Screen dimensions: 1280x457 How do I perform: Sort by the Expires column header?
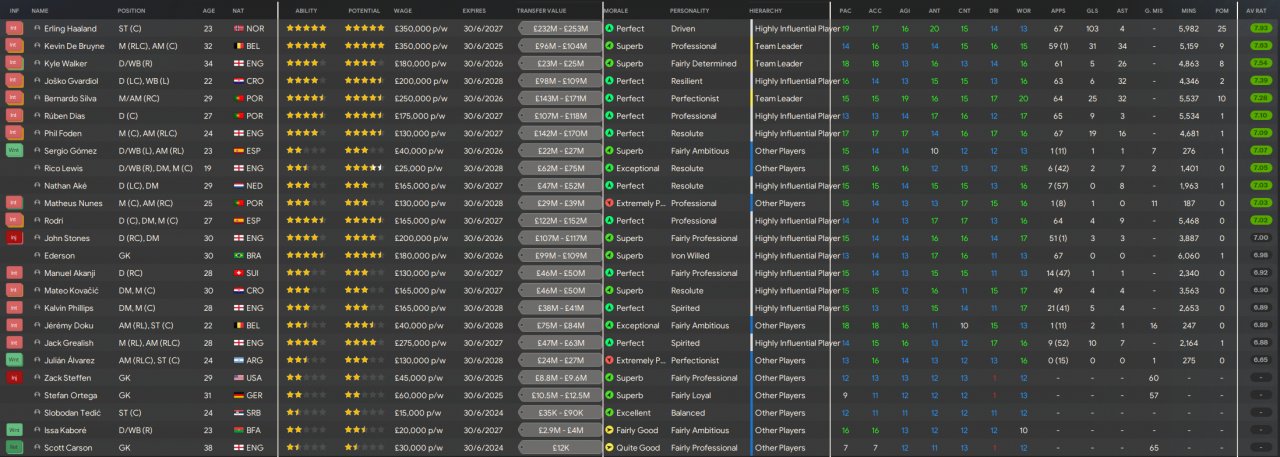tap(474, 10)
